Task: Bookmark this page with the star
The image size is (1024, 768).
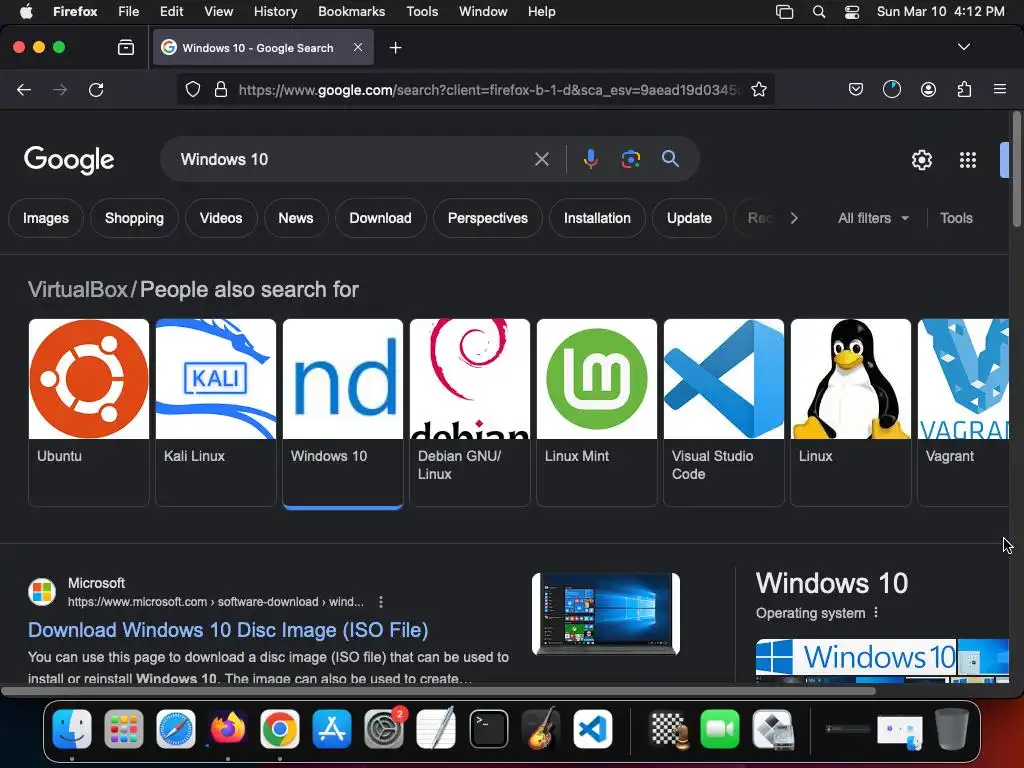Action: 758,89
